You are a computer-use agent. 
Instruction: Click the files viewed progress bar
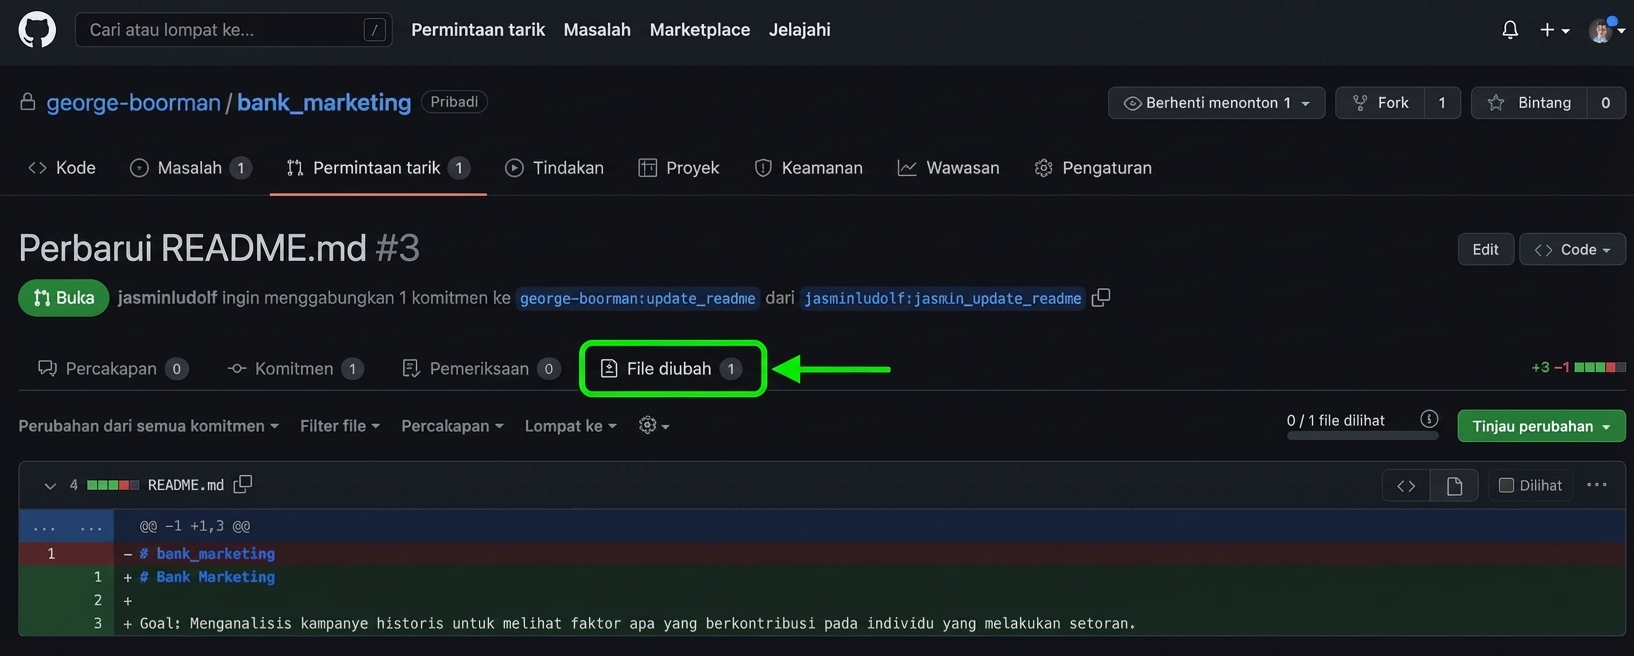click(1362, 436)
